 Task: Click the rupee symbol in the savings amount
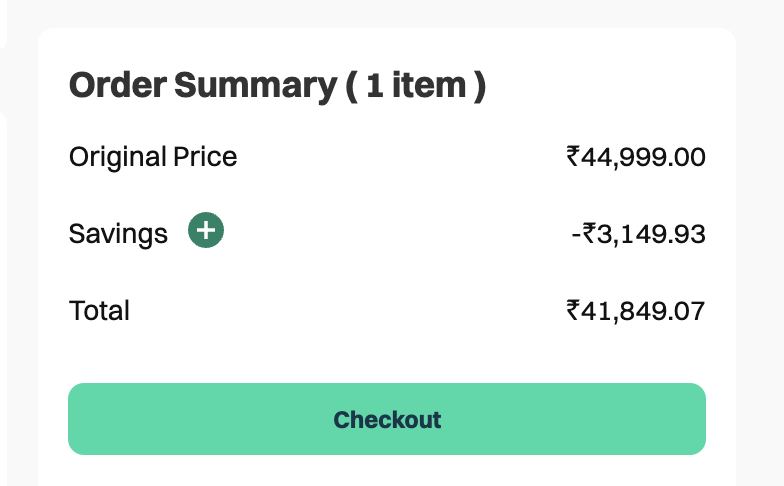tap(590, 234)
